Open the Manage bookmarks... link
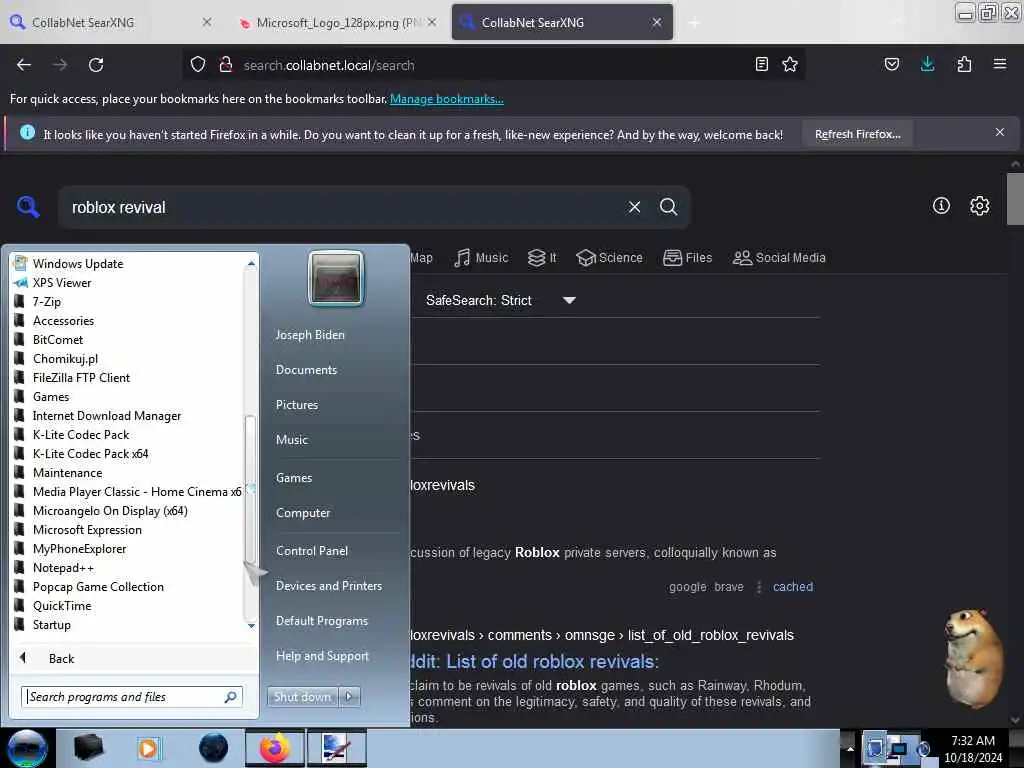Image resolution: width=1024 pixels, height=768 pixels. pos(447,99)
